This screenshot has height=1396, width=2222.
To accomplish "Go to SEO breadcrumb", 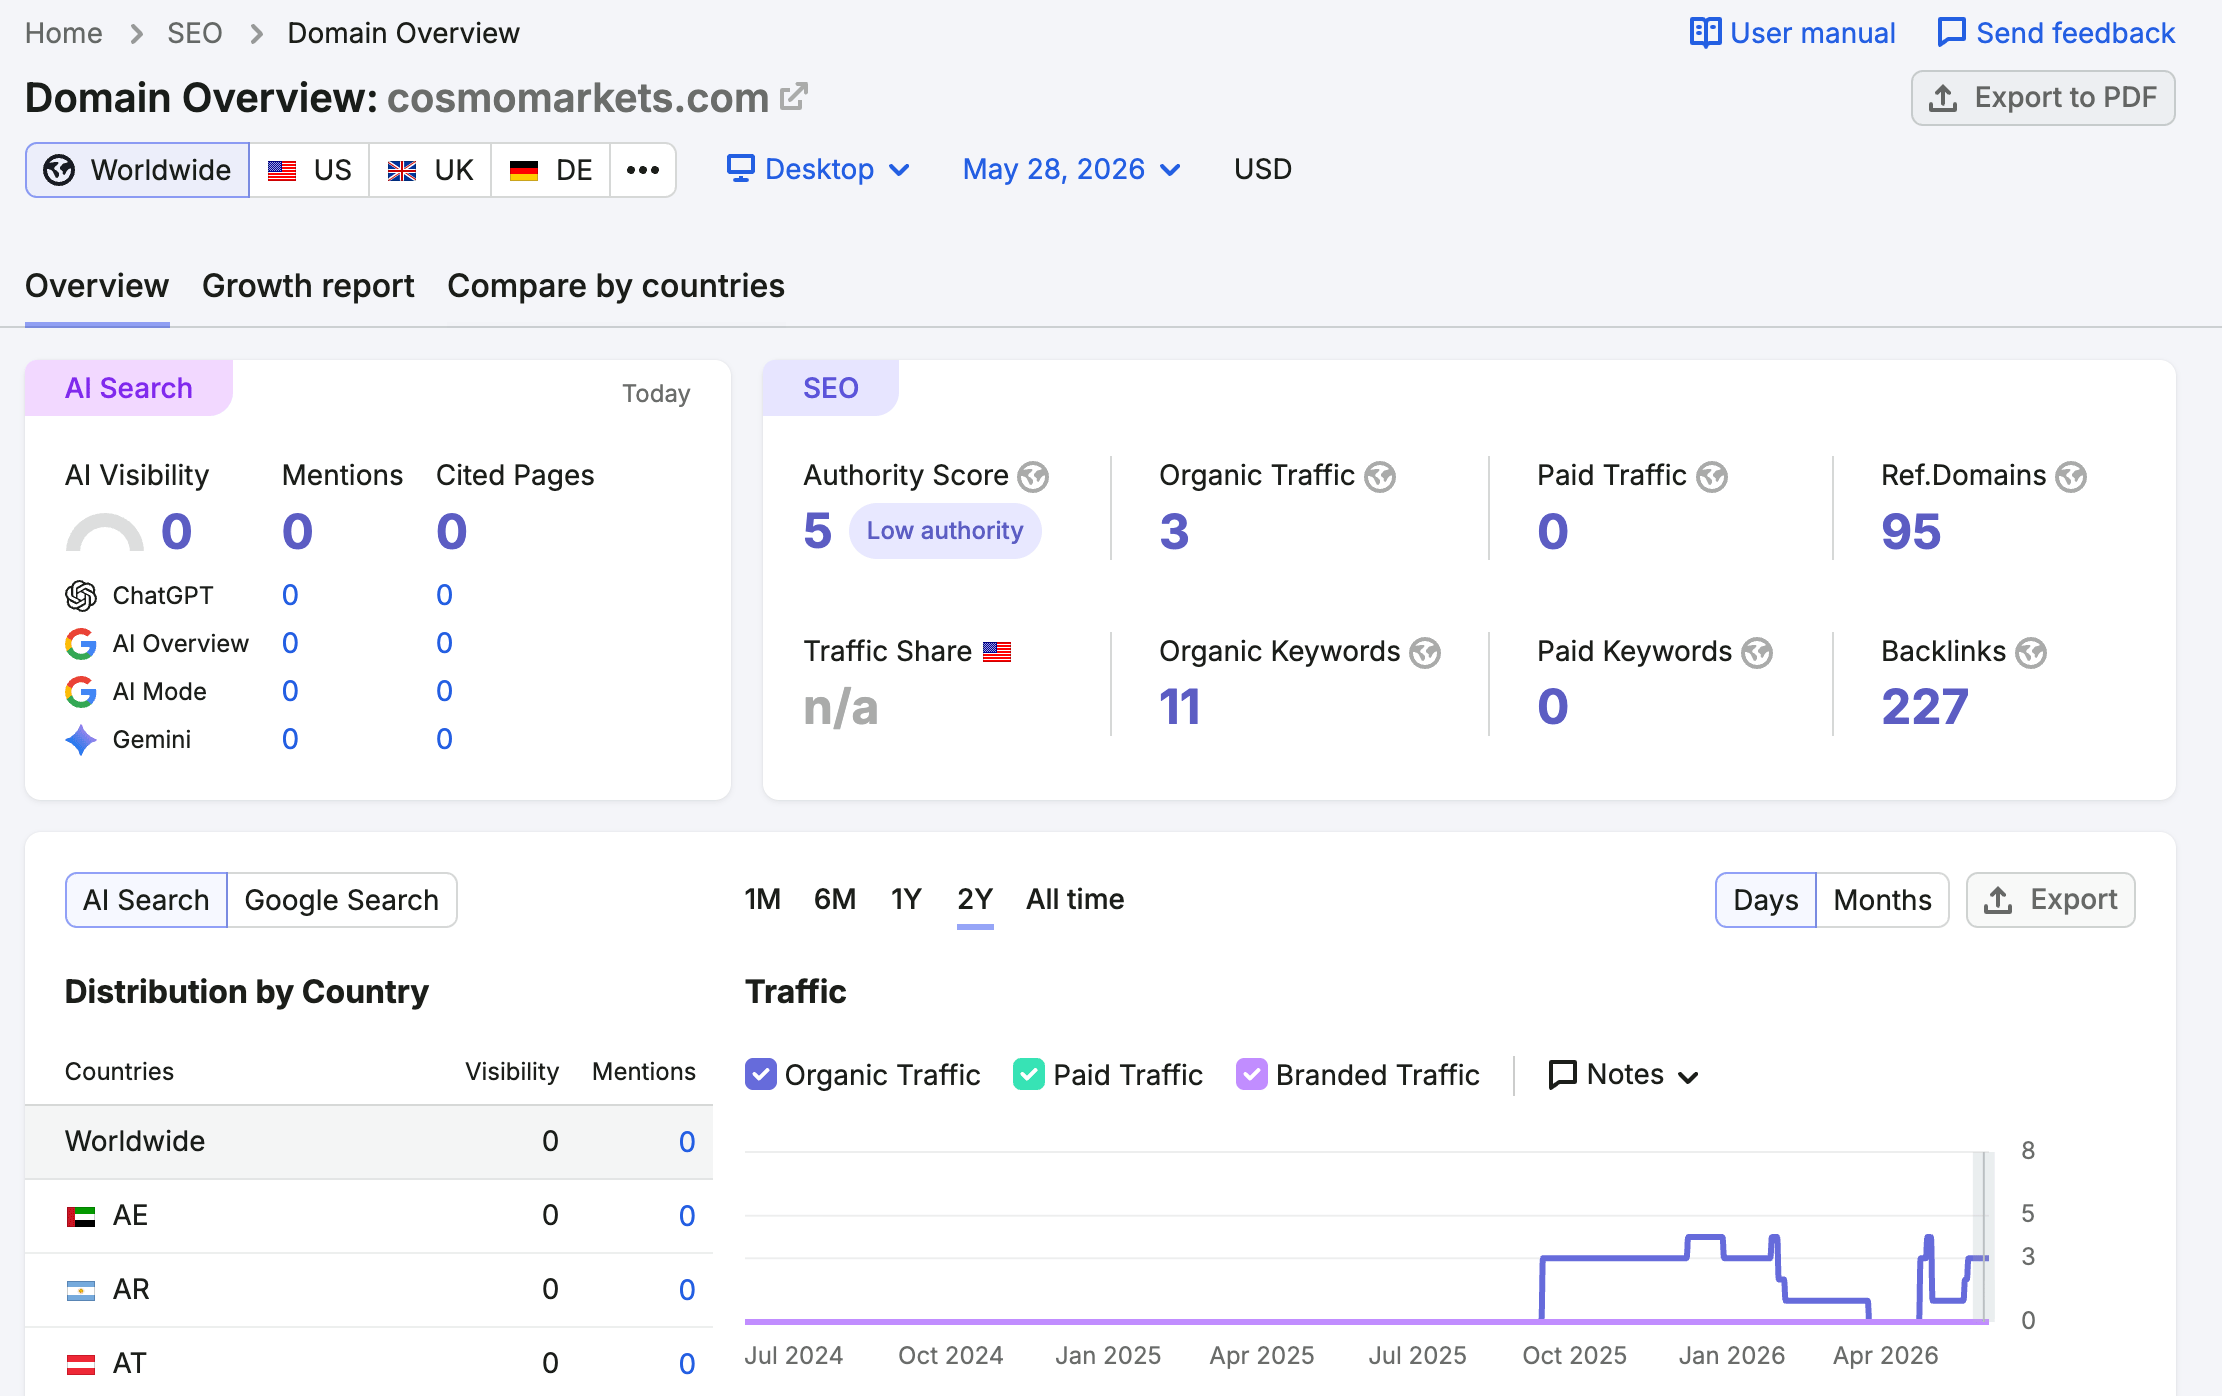I will (x=194, y=33).
